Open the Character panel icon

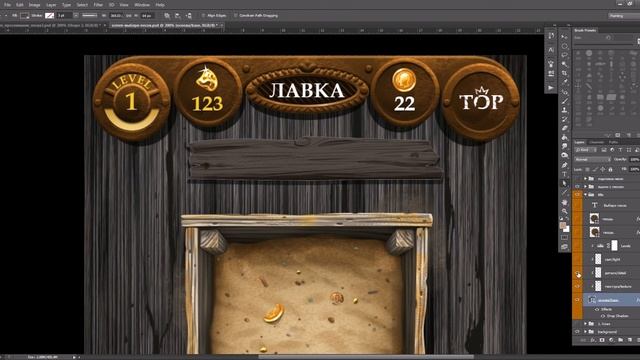pyautogui.click(x=551, y=50)
